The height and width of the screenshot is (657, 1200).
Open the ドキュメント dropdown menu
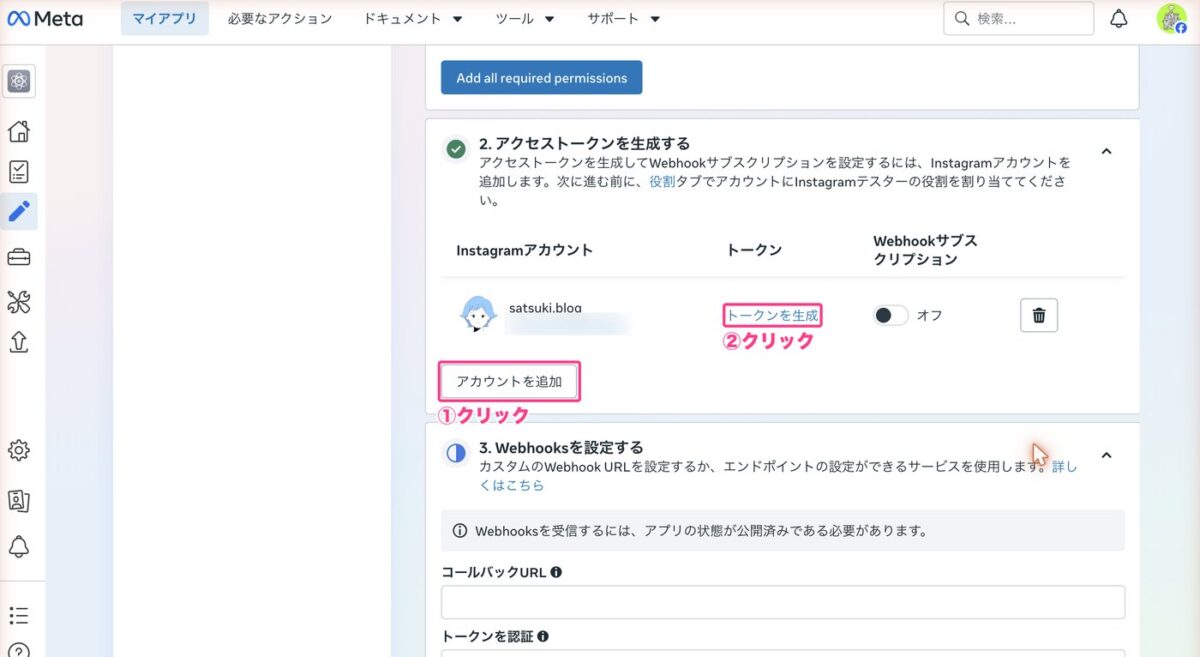(413, 19)
